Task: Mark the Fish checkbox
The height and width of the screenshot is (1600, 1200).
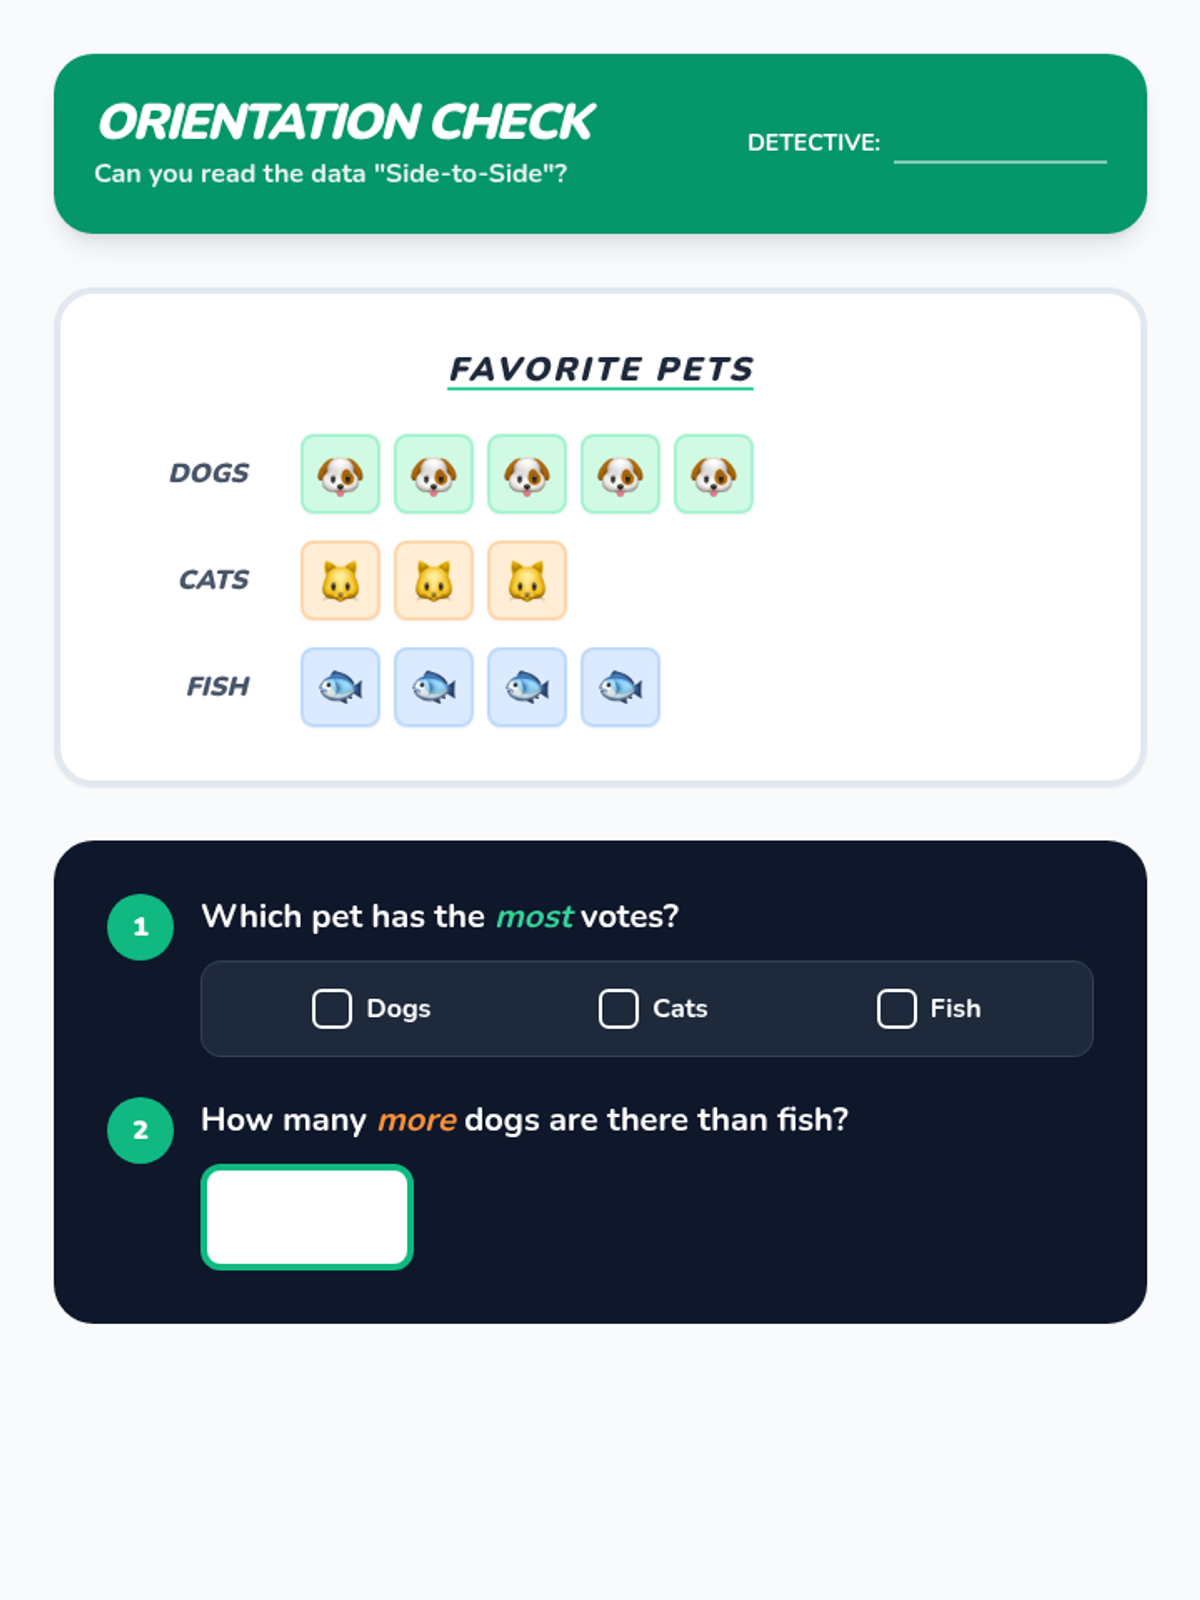Action: pyautogui.click(x=896, y=1009)
